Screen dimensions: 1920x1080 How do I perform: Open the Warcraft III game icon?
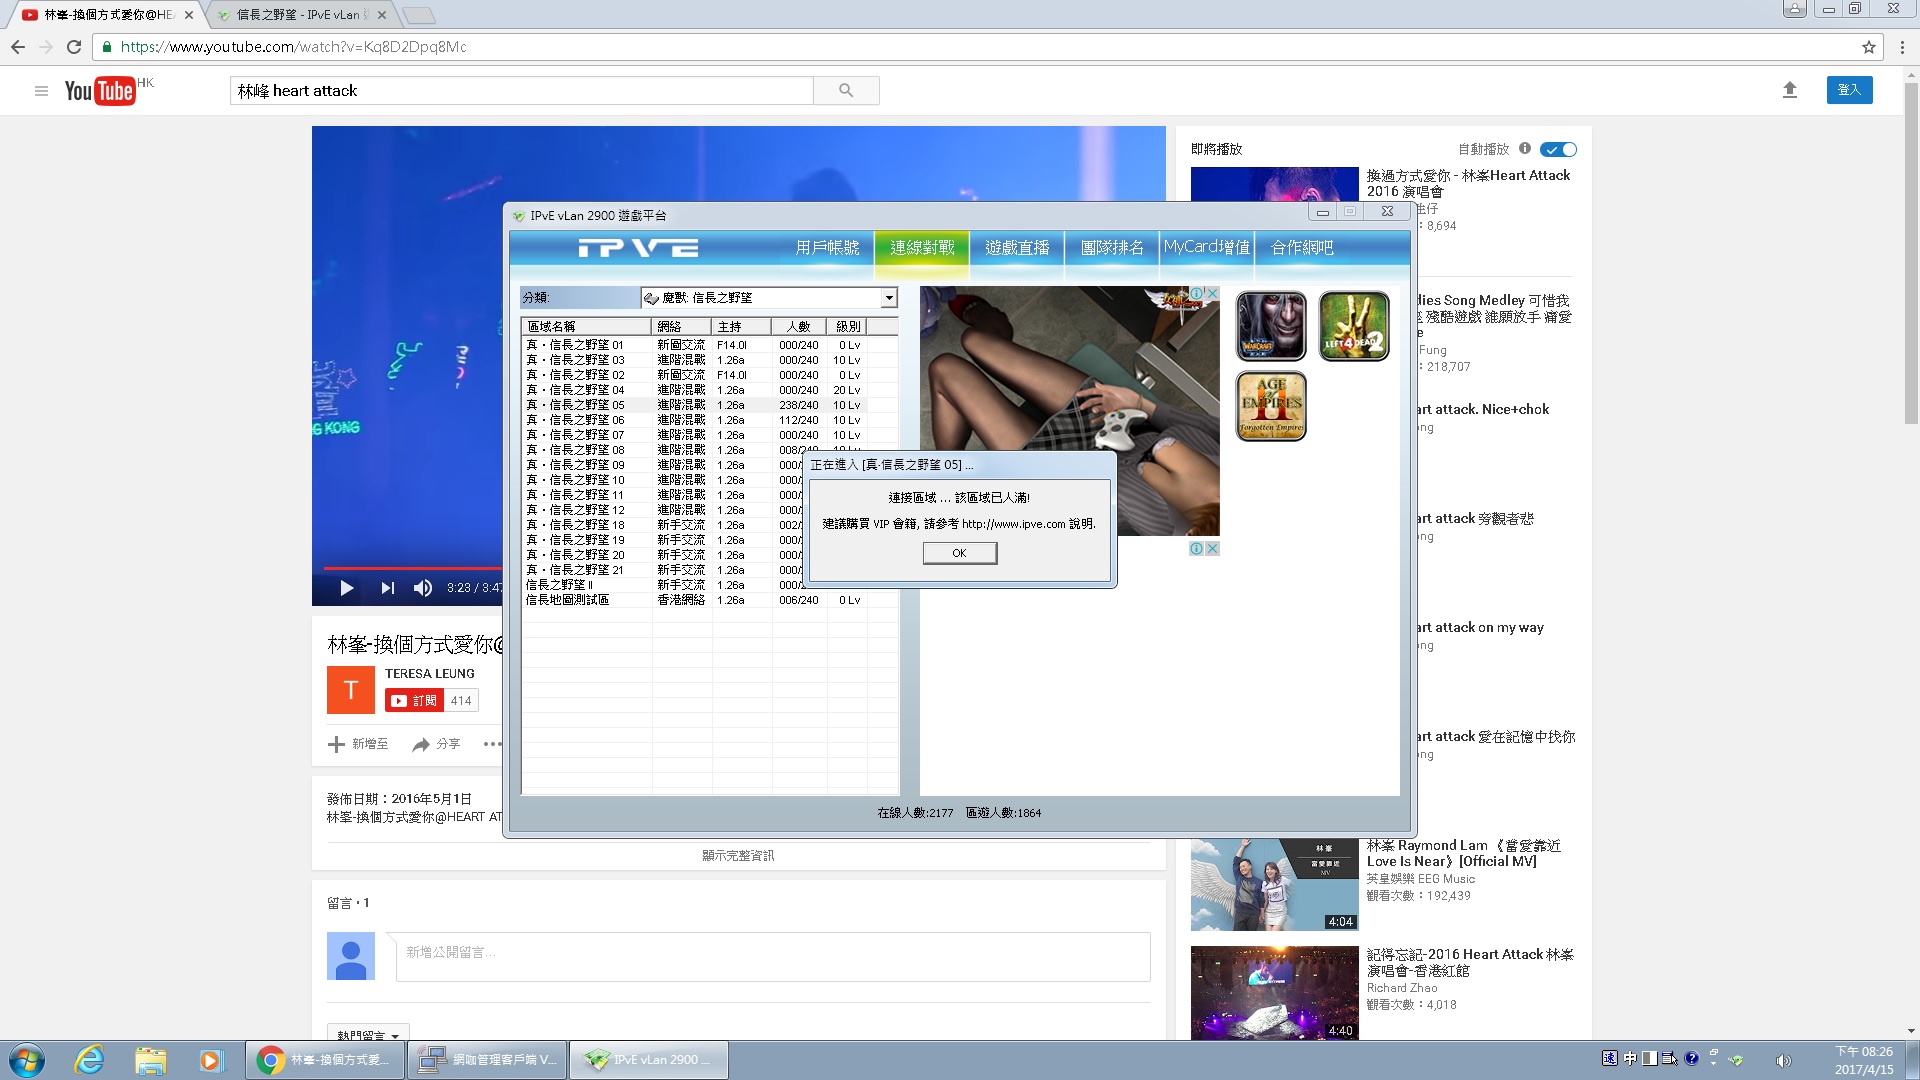pos(1271,326)
